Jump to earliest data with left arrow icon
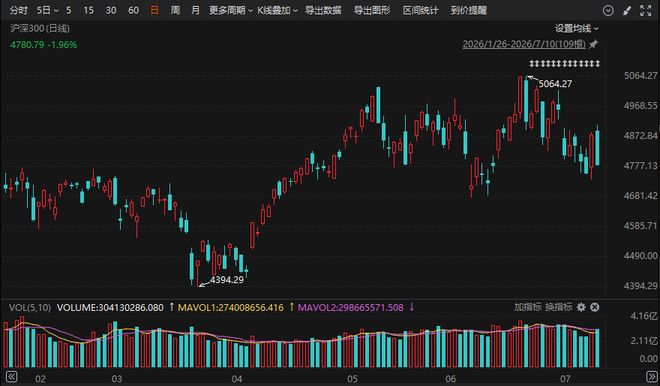This screenshot has height=386, width=660. coord(11,377)
